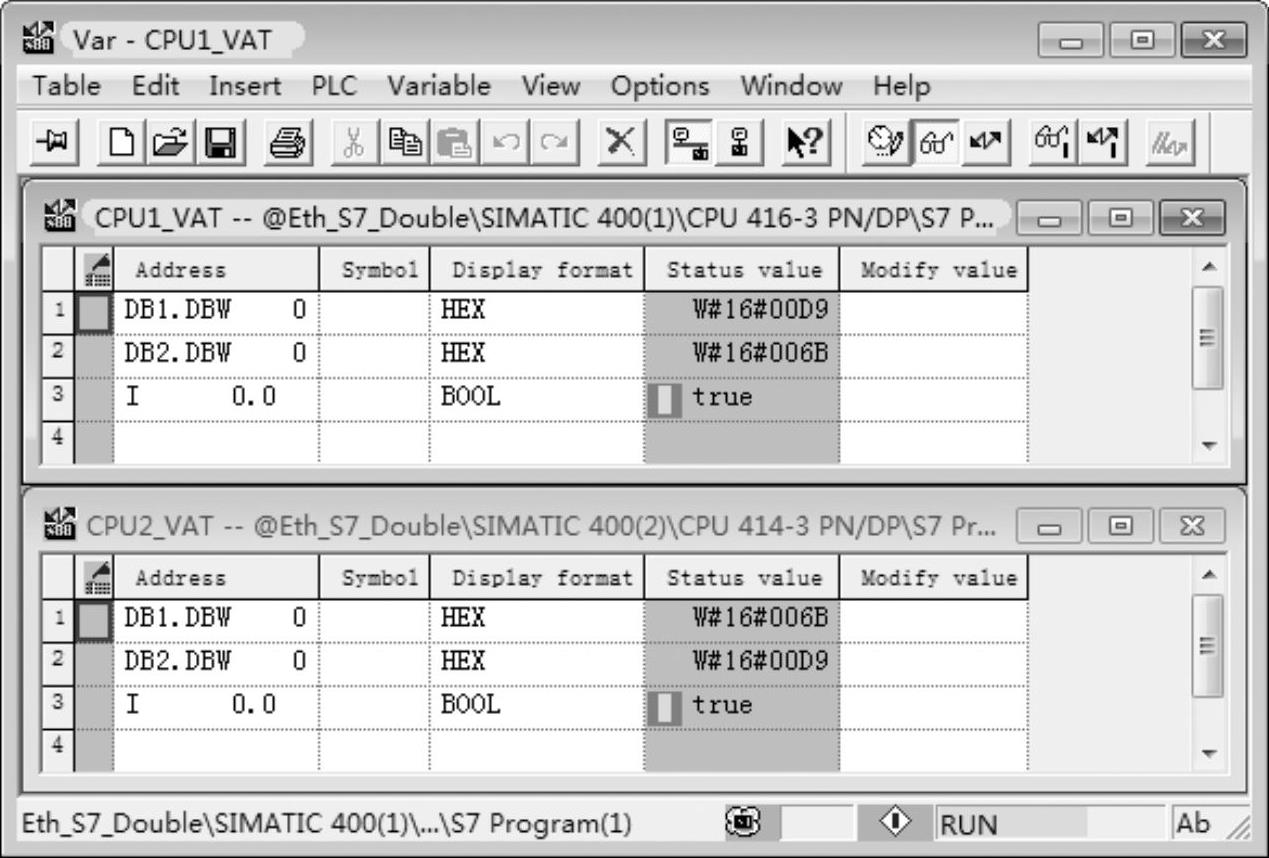Image resolution: width=1269 pixels, height=858 pixels.
Task: Select row 3 header in CPU1_VAT table
Action: (x=57, y=397)
